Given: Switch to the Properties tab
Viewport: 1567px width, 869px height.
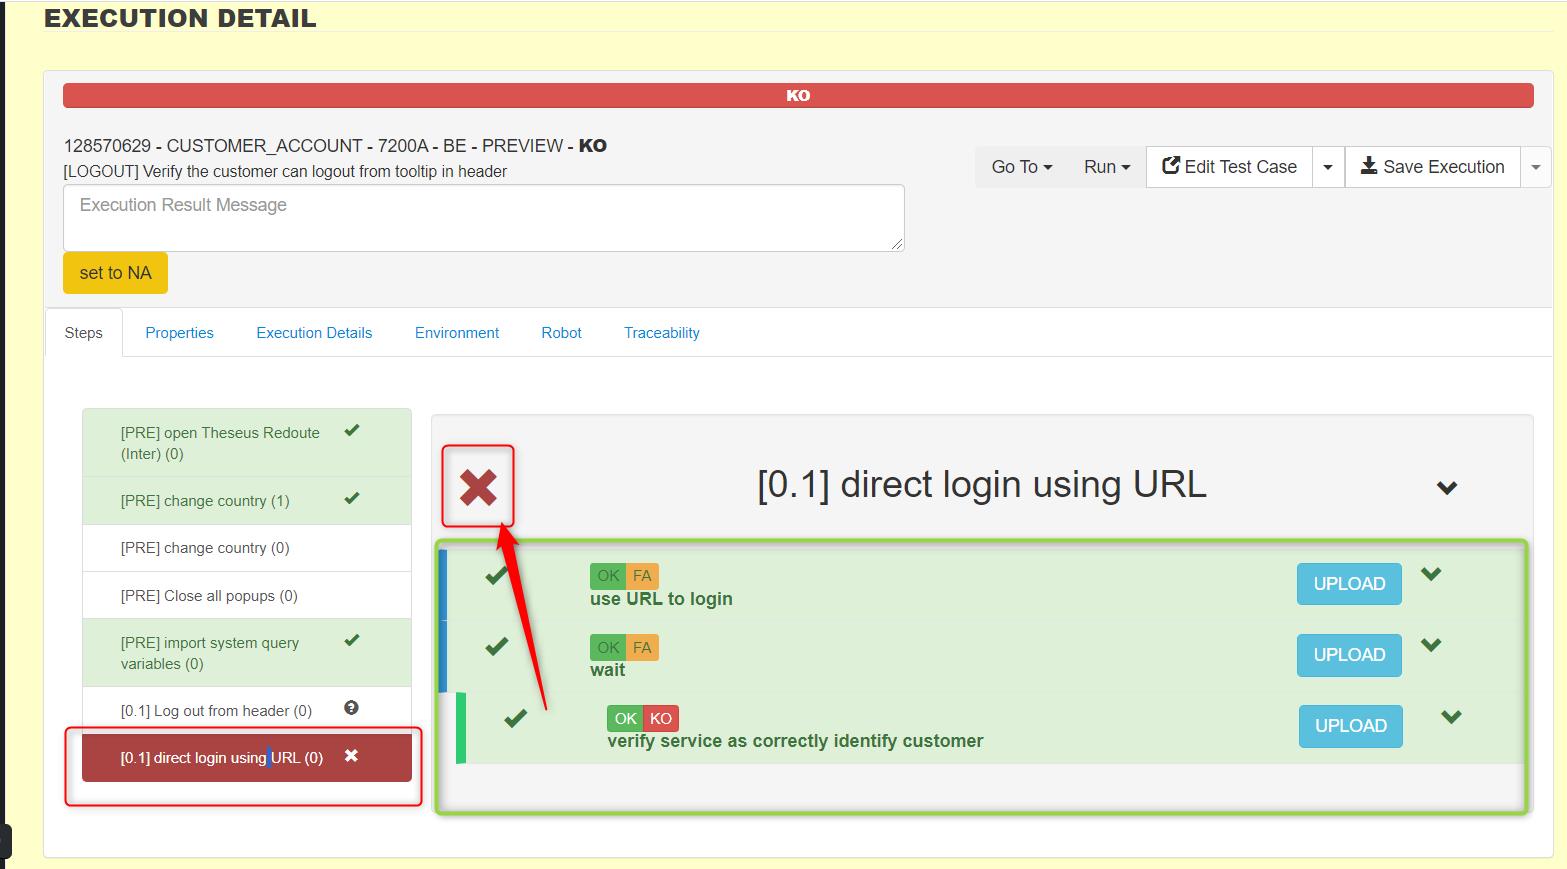Looking at the screenshot, I should pyautogui.click(x=180, y=333).
